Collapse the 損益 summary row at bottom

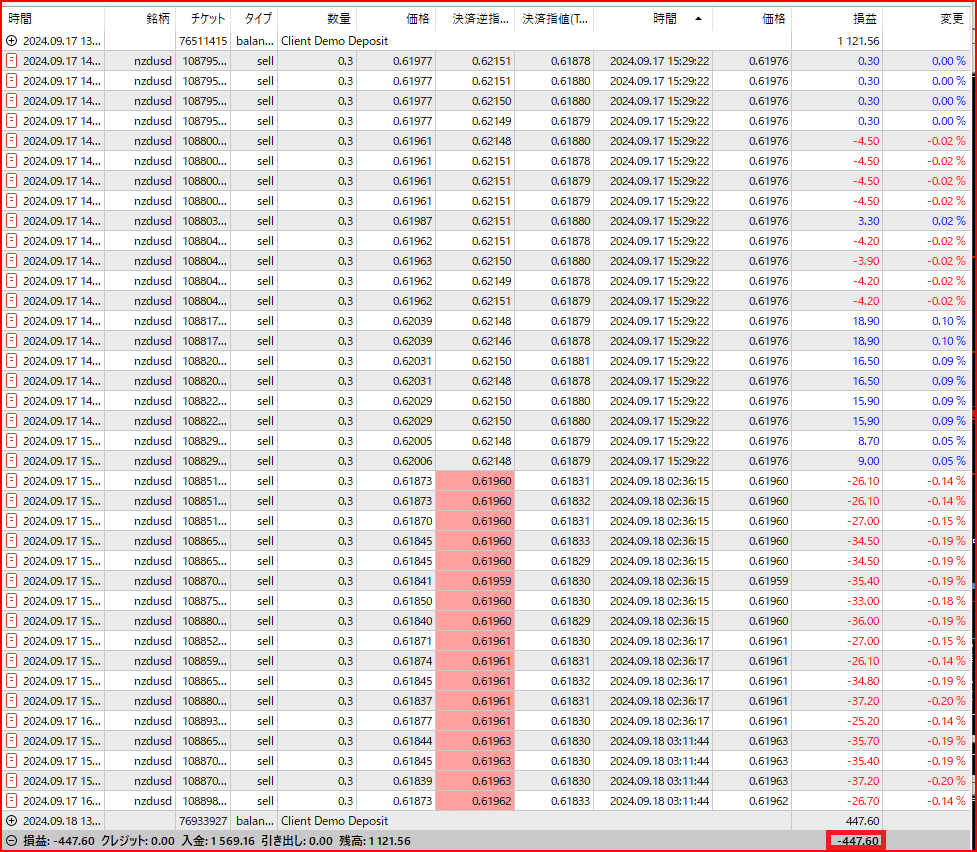(11, 841)
